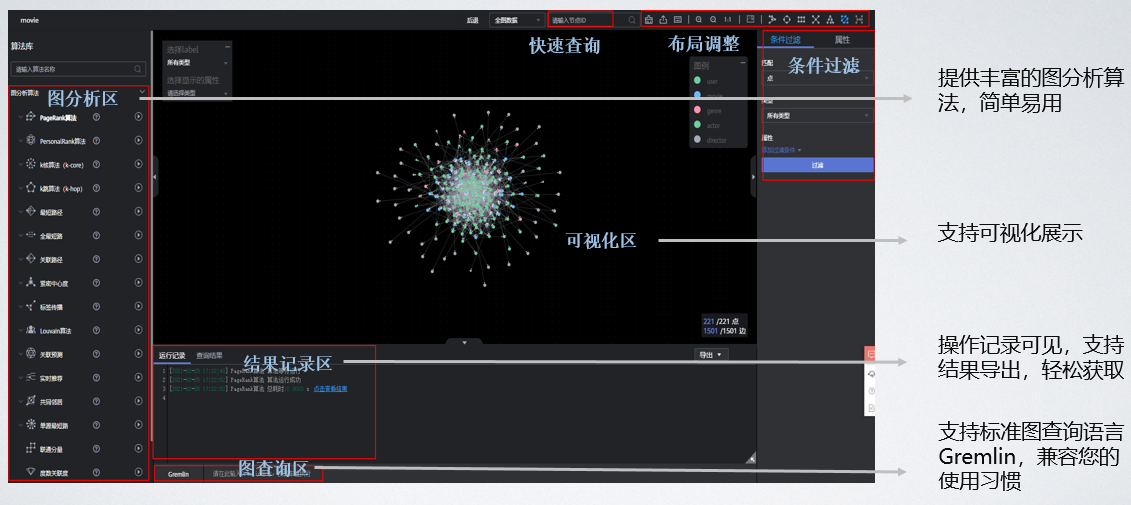Viewport: 1131px width, 505px height.
Task: Select the 全最短路 algorithm row
Action: pyautogui.click(x=79, y=235)
